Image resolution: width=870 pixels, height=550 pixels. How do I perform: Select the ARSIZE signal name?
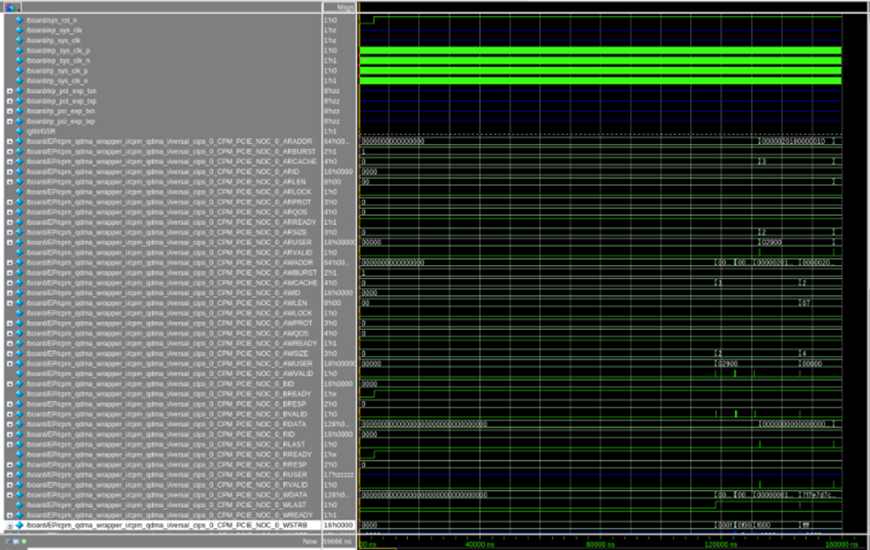pos(166,232)
